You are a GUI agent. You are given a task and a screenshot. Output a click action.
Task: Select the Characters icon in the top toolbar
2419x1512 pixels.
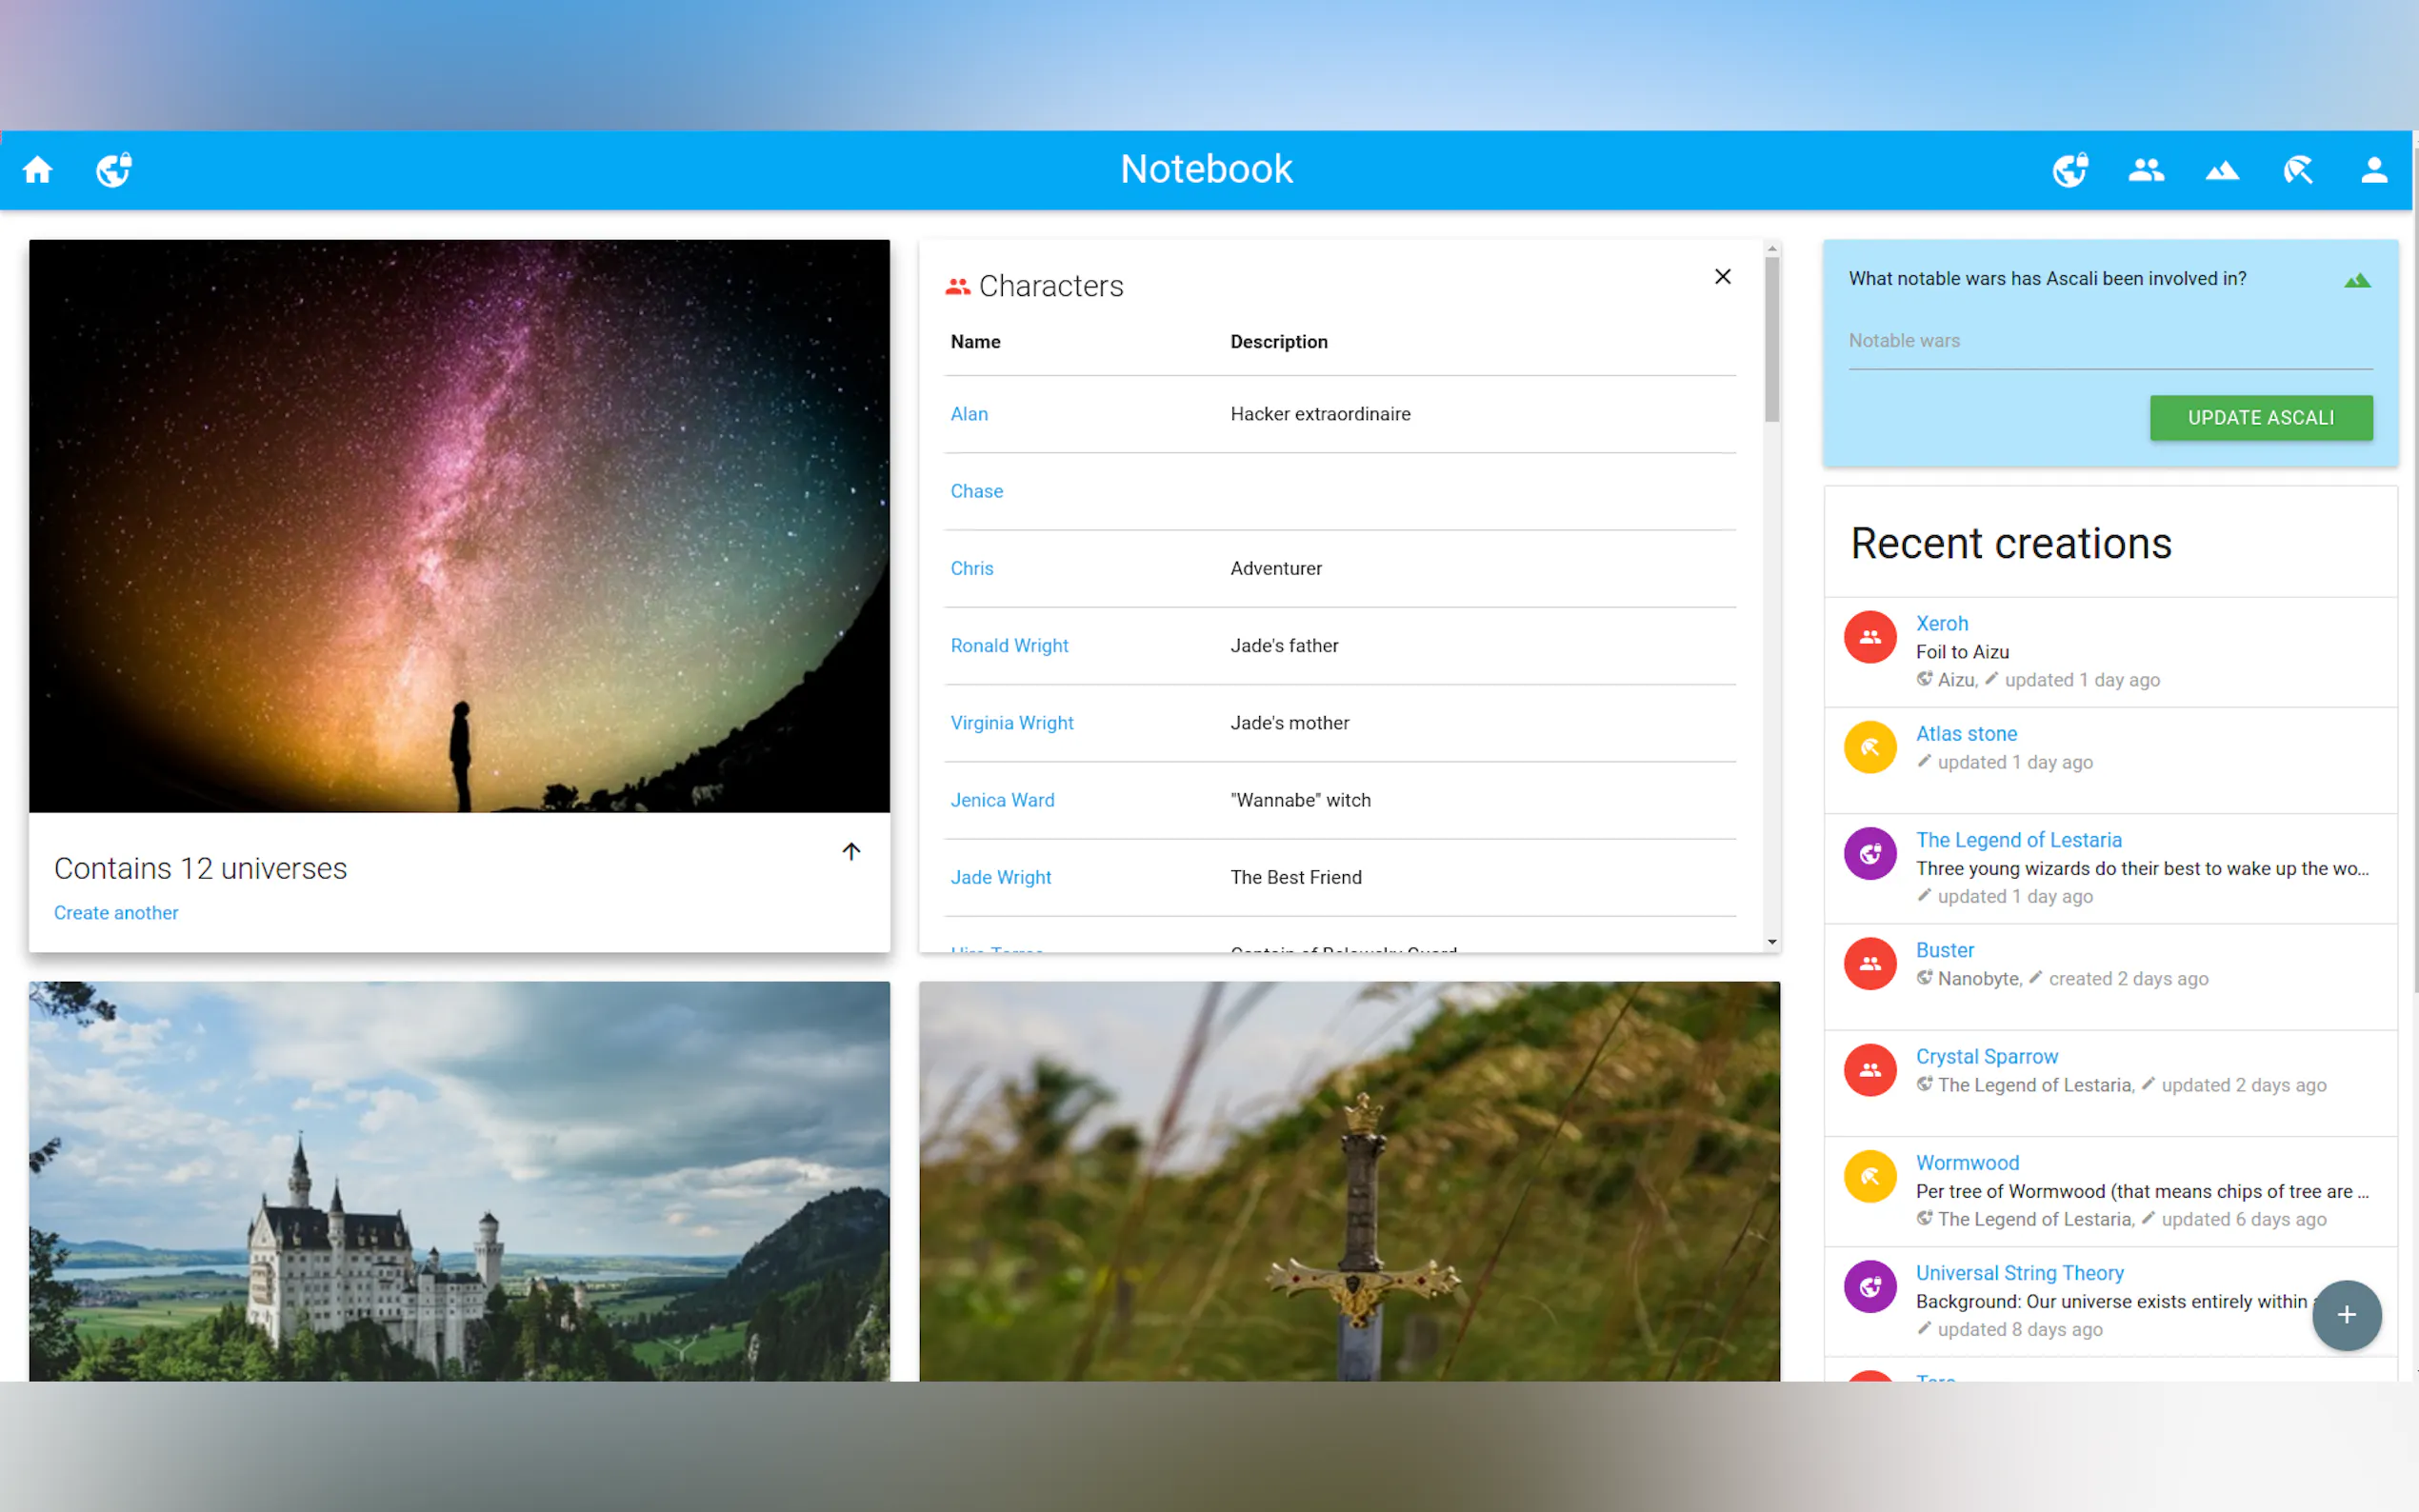[2145, 169]
